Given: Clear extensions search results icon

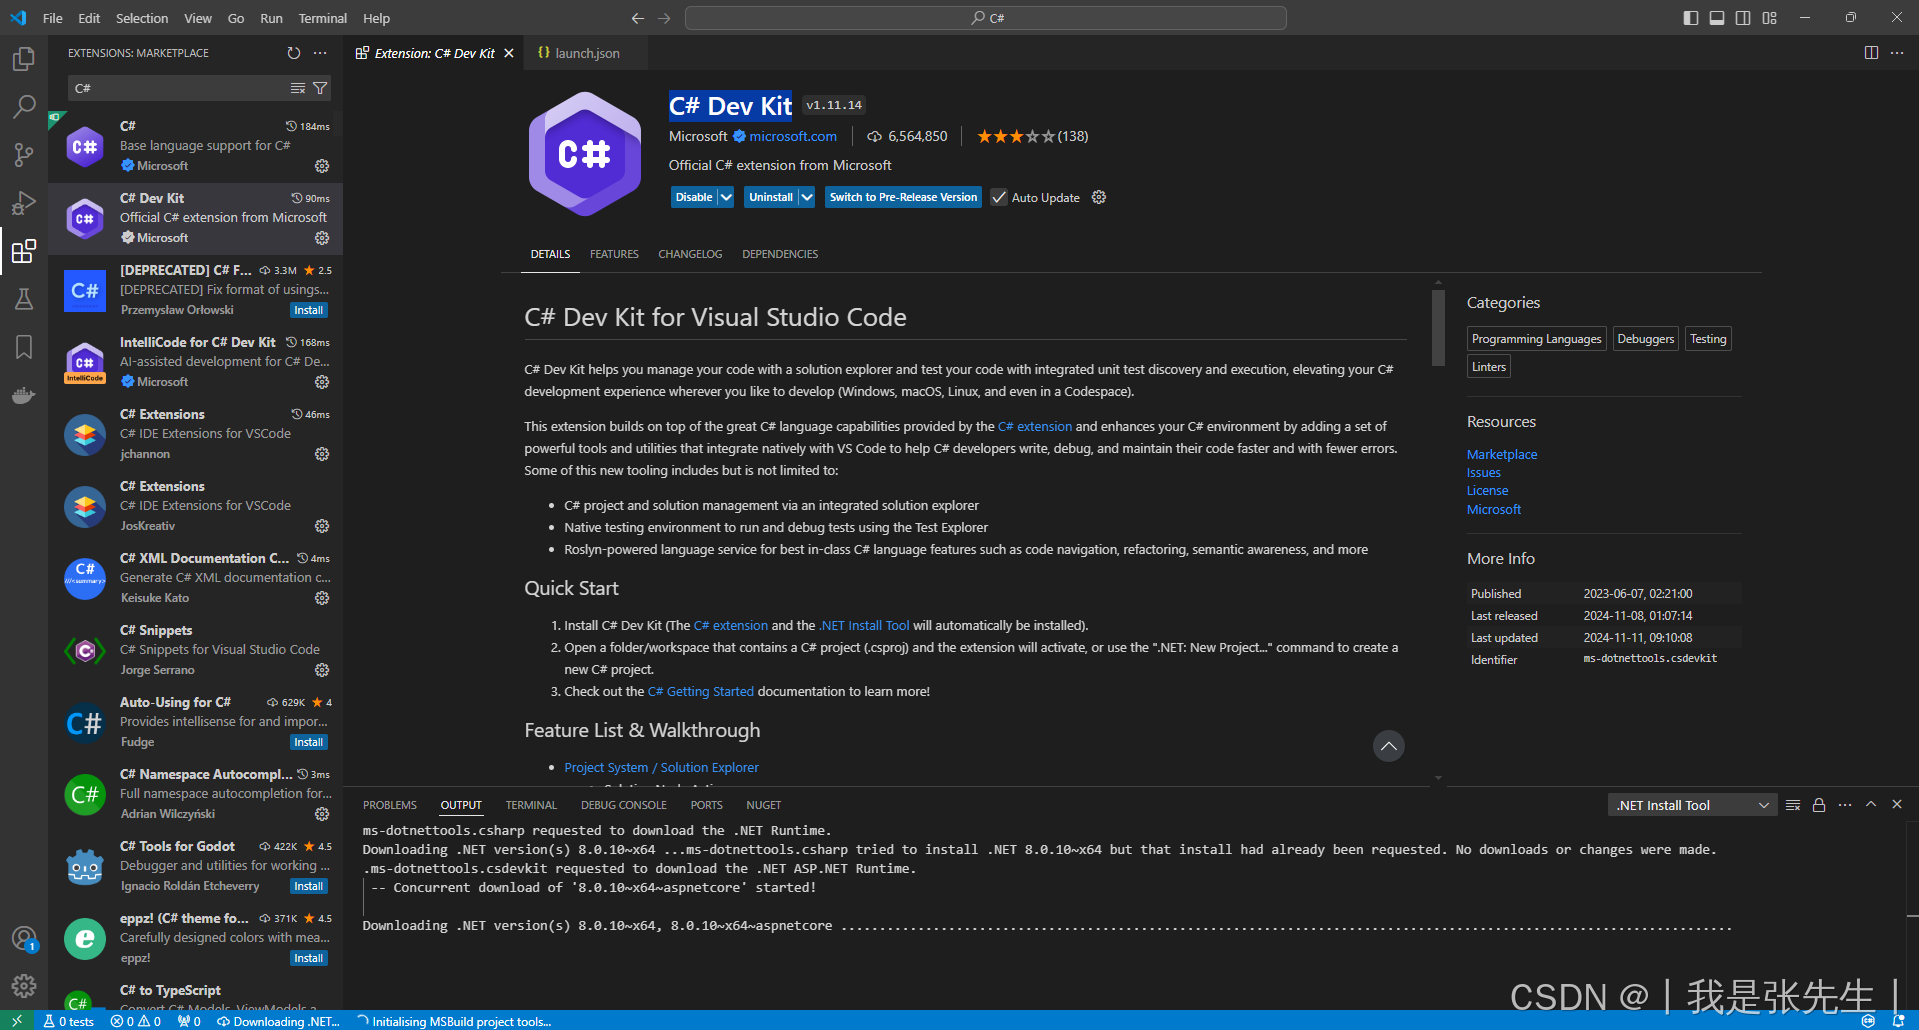Looking at the screenshot, I should pos(298,89).
